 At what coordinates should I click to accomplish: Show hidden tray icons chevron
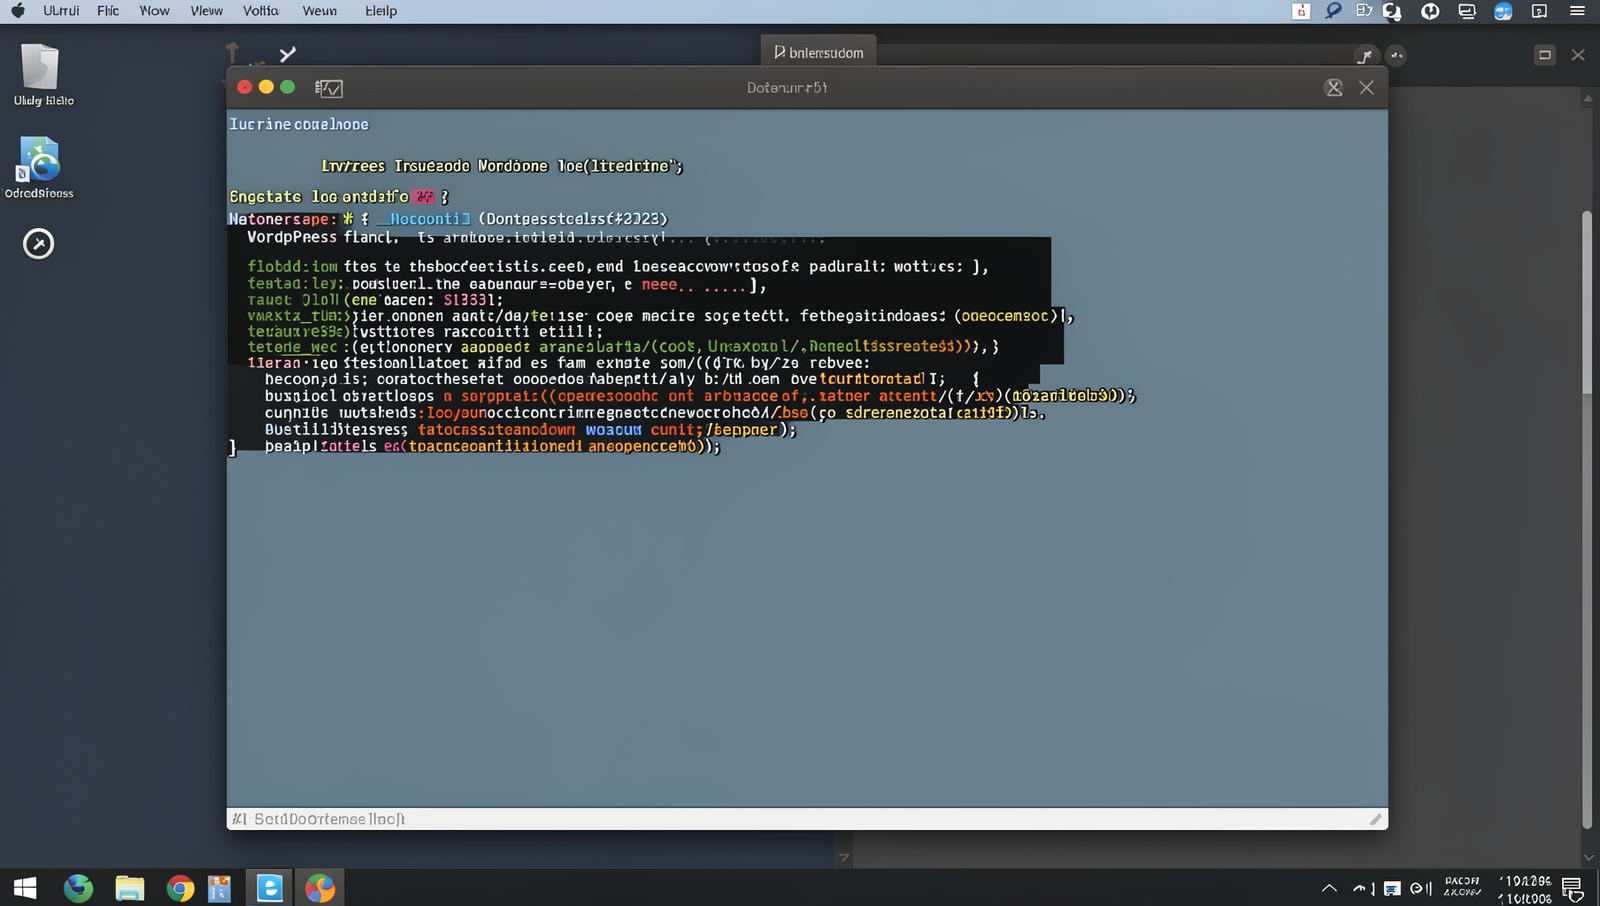[1329, 888]
